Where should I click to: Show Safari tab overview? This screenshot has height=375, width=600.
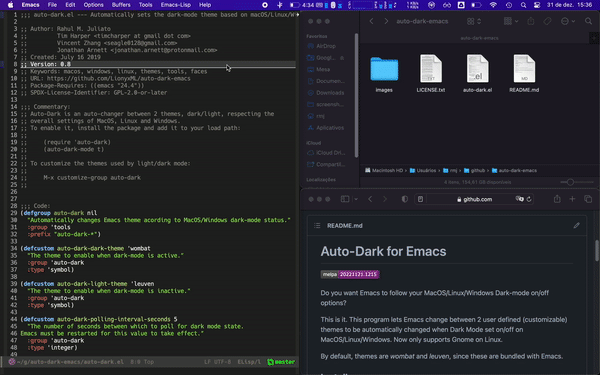click(588, 199)
